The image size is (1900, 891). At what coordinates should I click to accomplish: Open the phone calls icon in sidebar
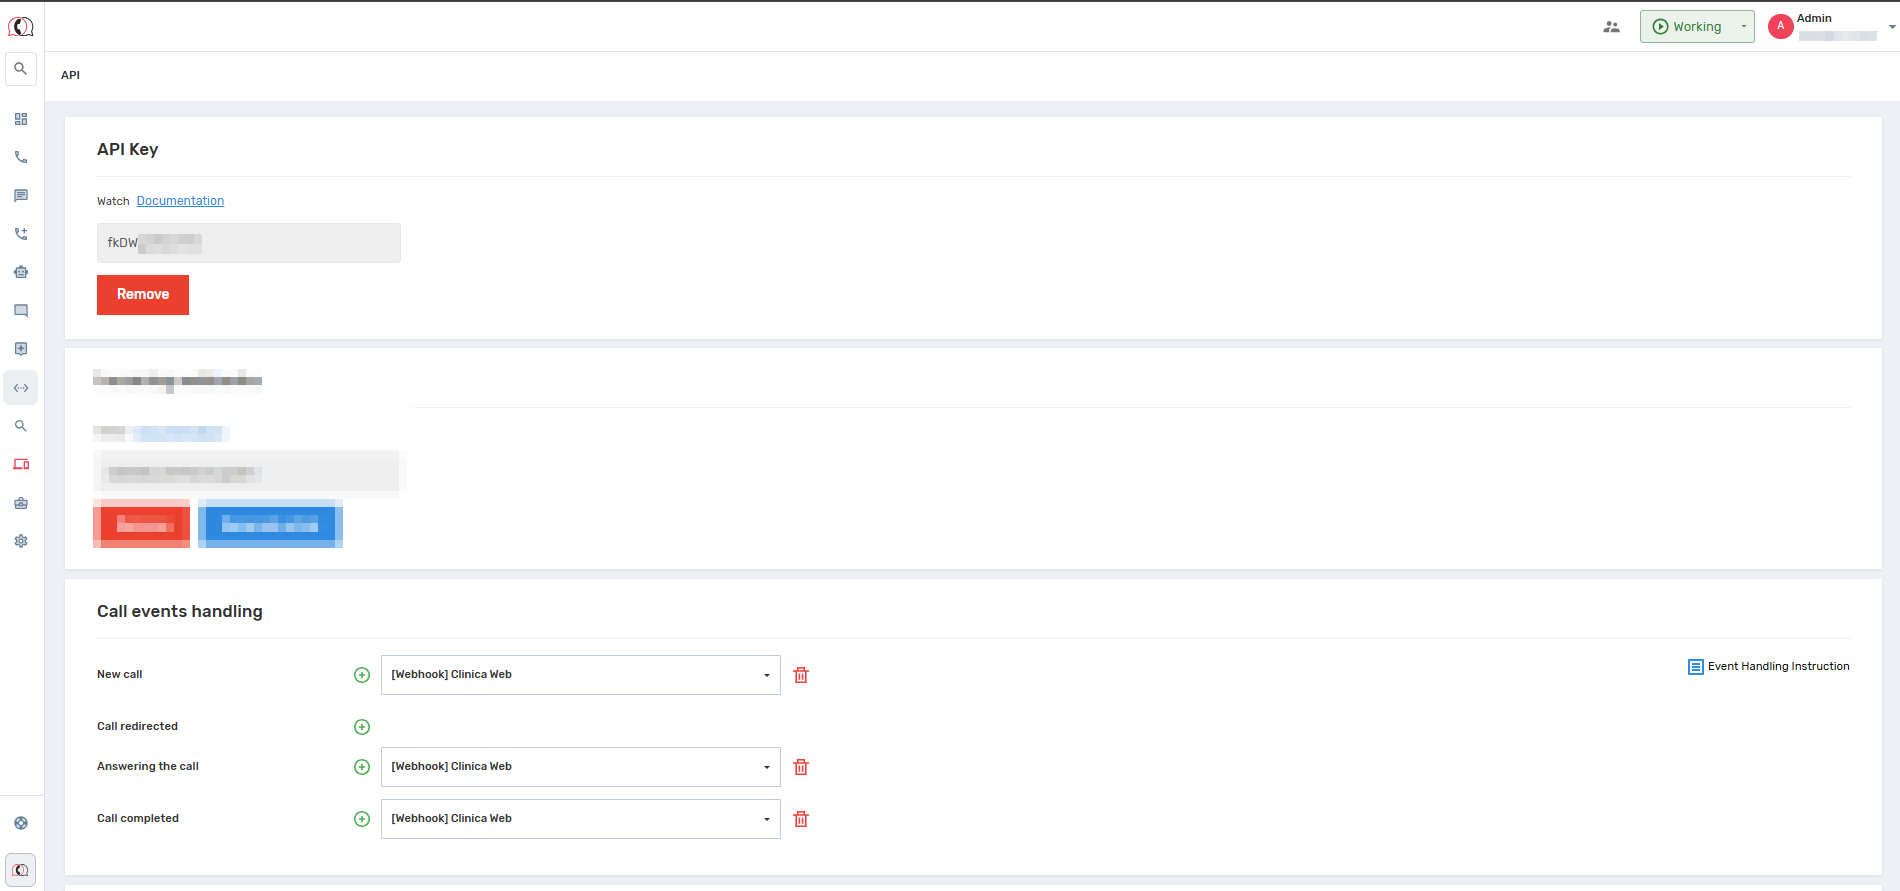[21, 157]
